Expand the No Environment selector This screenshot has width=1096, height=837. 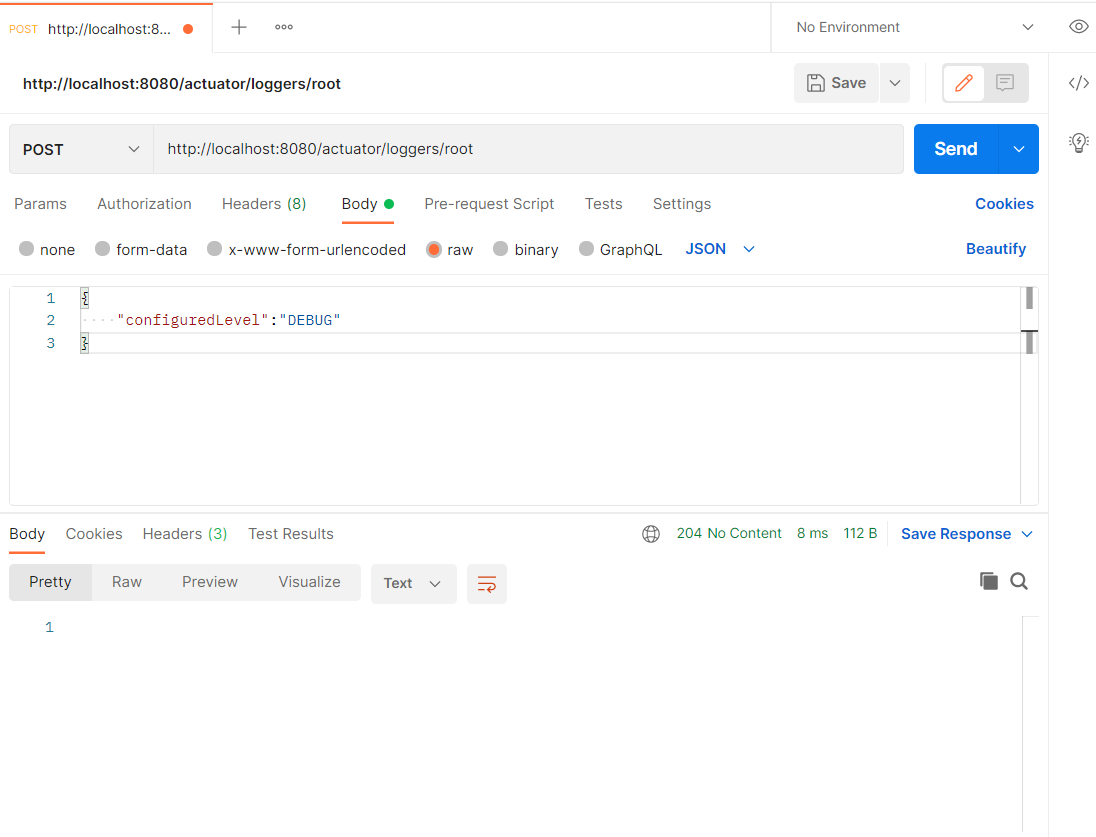(x=914, y=27)
